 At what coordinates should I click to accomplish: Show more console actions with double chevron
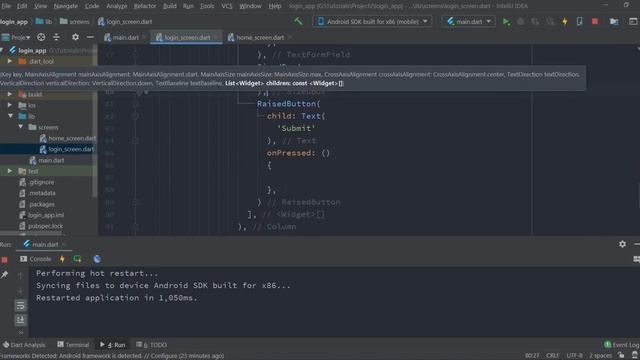click(x=20, y=332)
